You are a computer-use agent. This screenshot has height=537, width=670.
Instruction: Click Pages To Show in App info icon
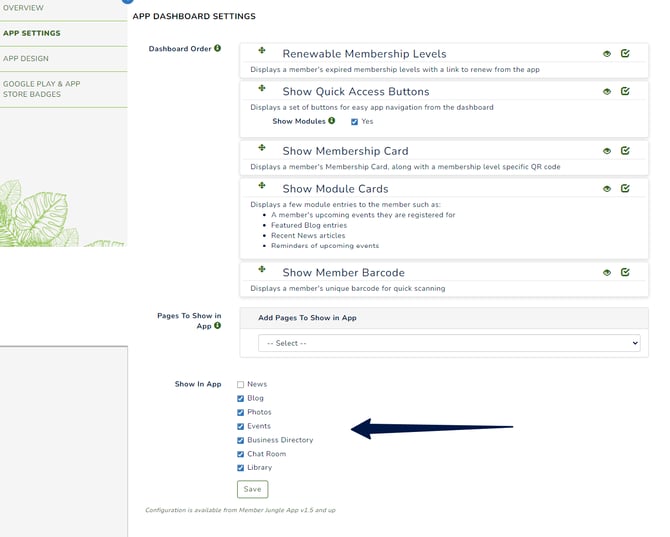coord(218,326)
